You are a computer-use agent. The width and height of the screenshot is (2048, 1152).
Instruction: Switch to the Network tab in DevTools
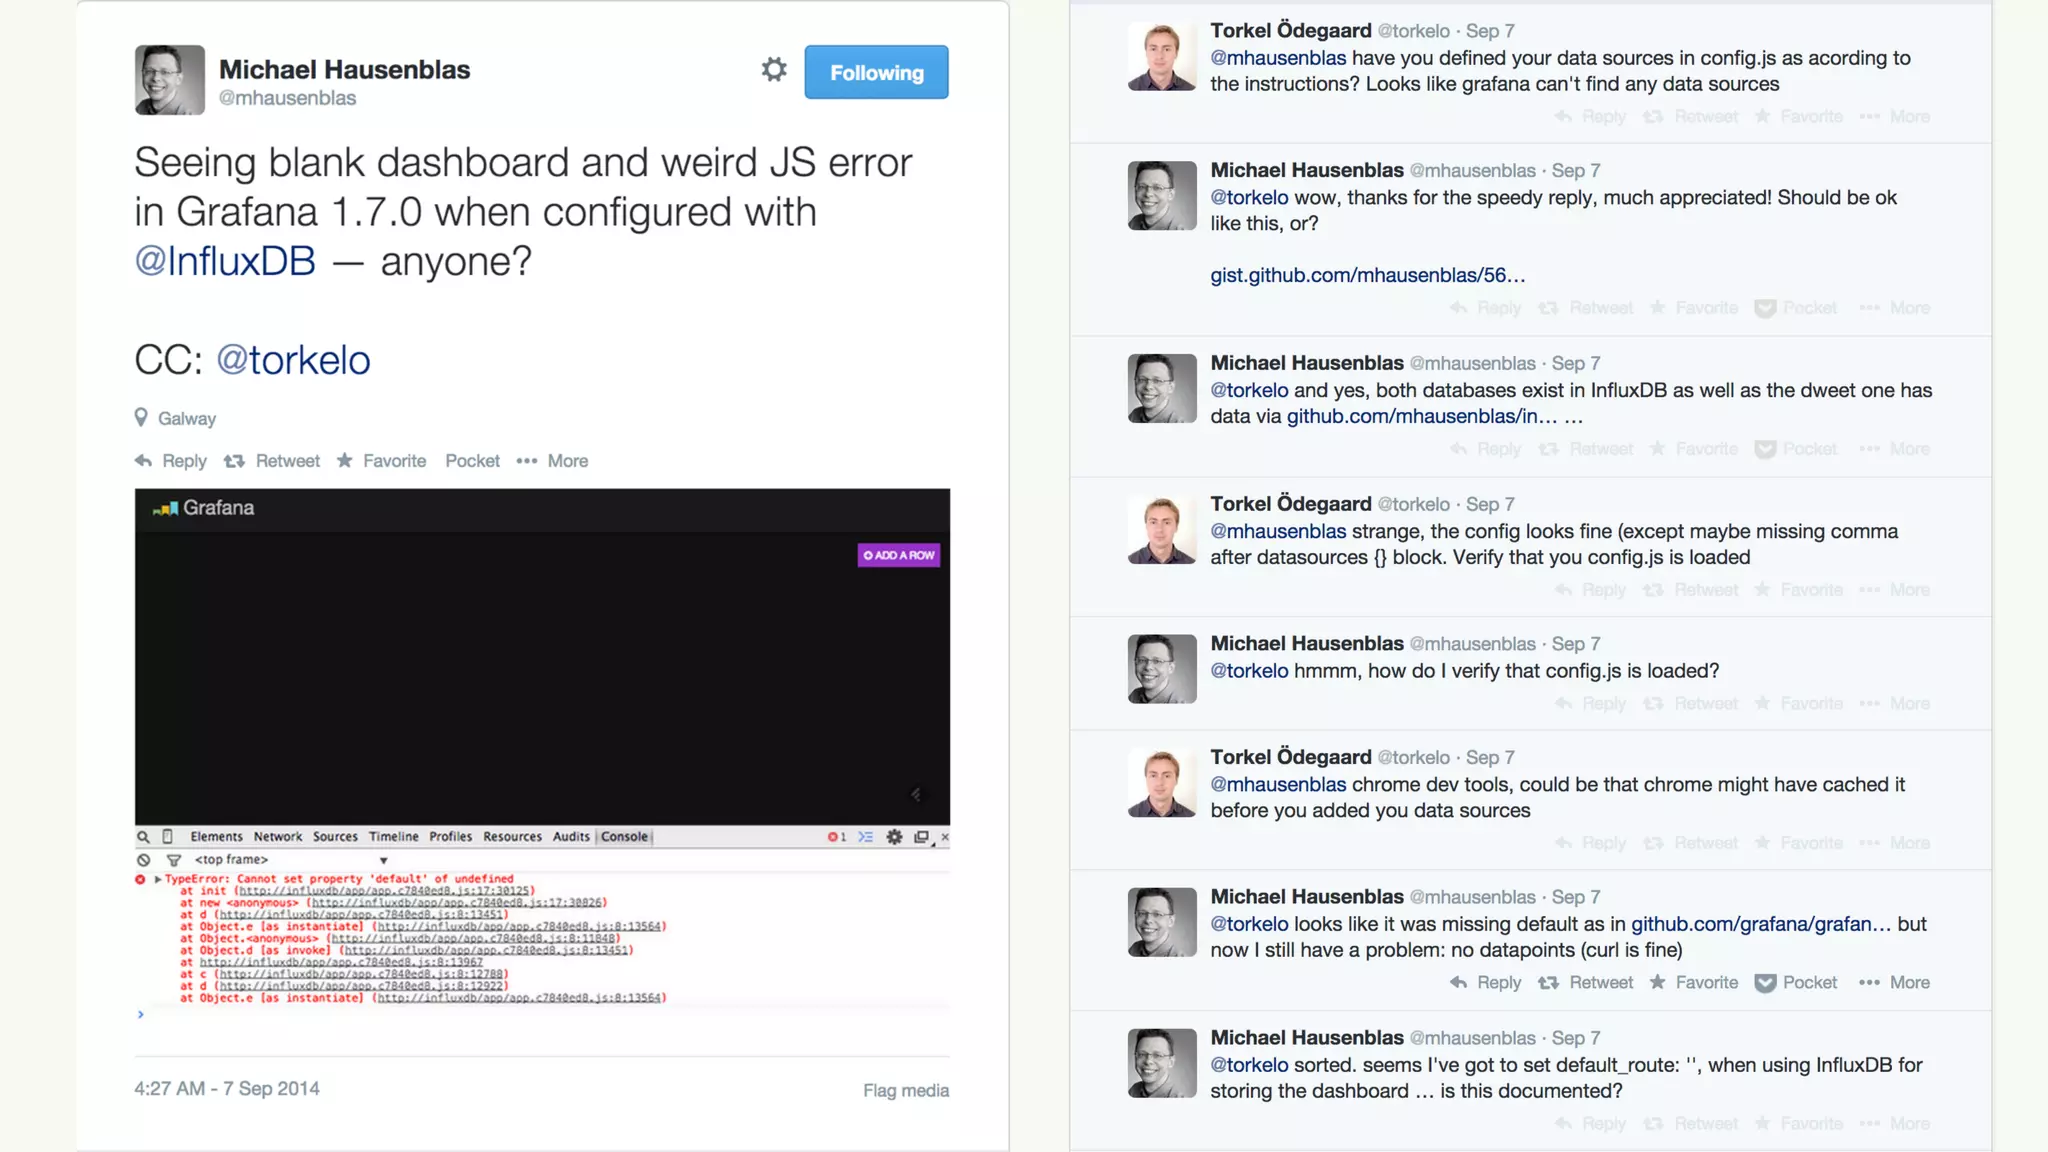(x=278, y=837)
